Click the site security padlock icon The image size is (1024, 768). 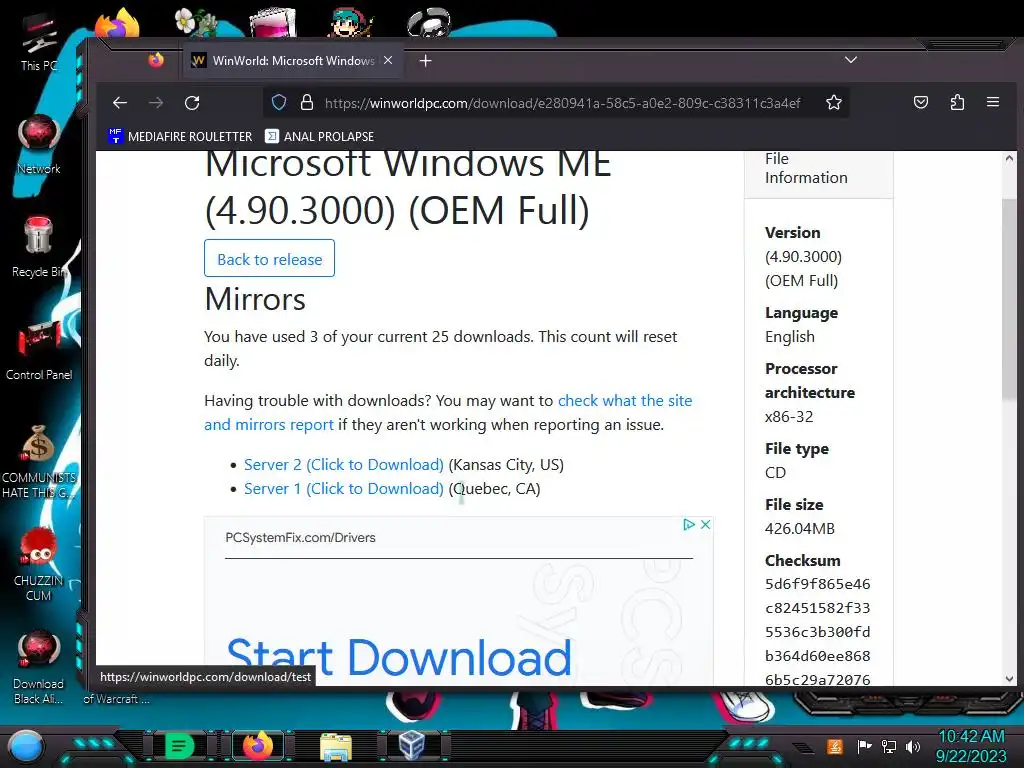point(306,103)
